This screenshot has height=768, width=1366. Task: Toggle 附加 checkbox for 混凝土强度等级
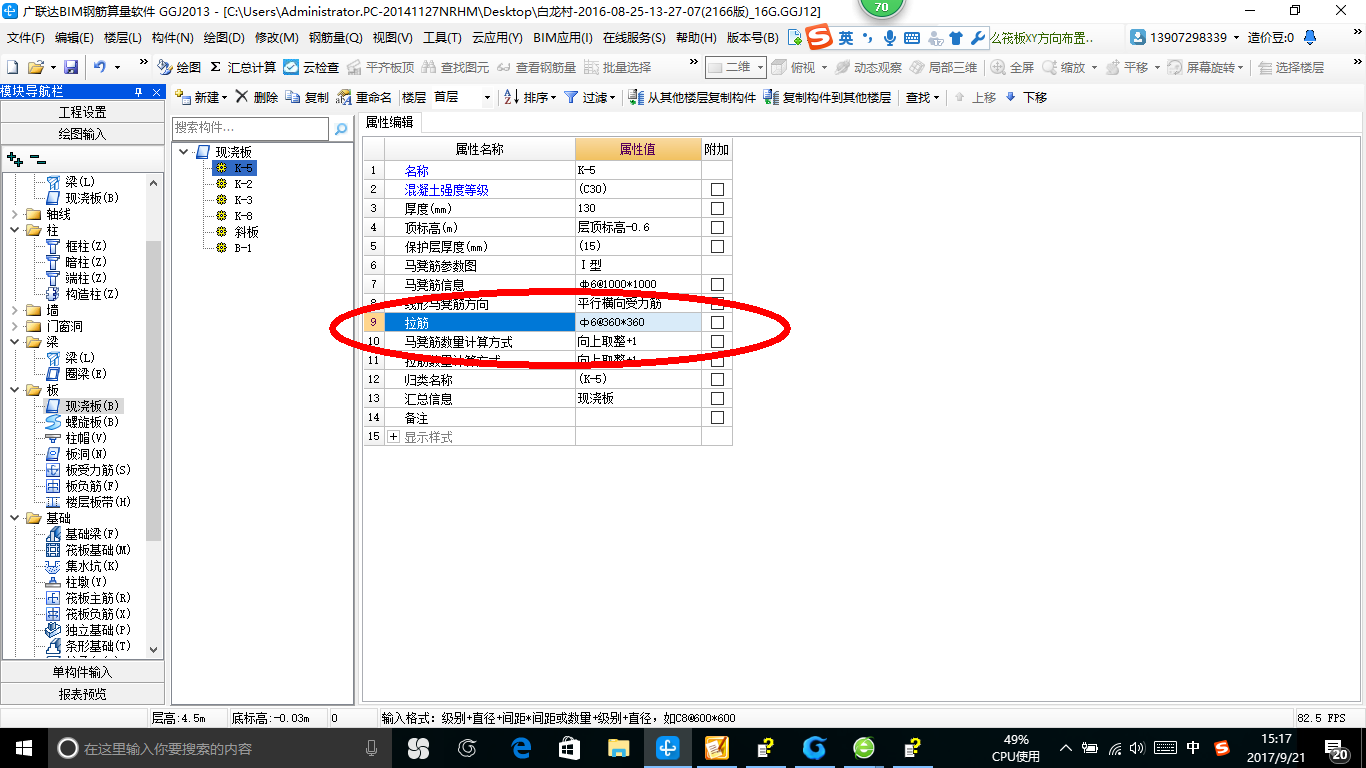coord(717,190)
